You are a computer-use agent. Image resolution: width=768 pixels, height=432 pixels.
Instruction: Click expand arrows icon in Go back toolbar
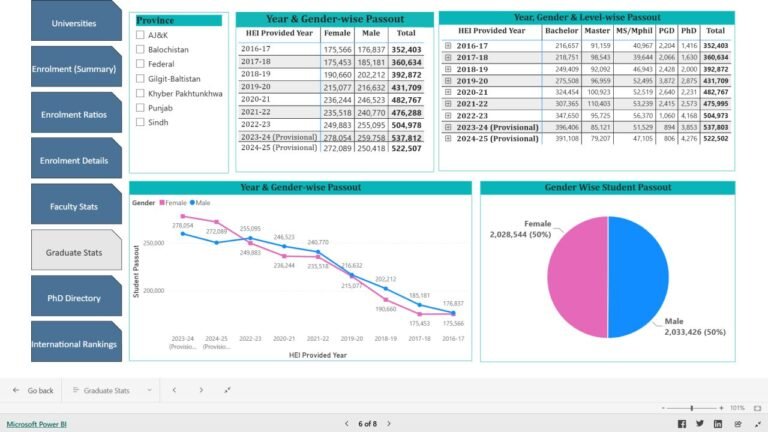227,390
